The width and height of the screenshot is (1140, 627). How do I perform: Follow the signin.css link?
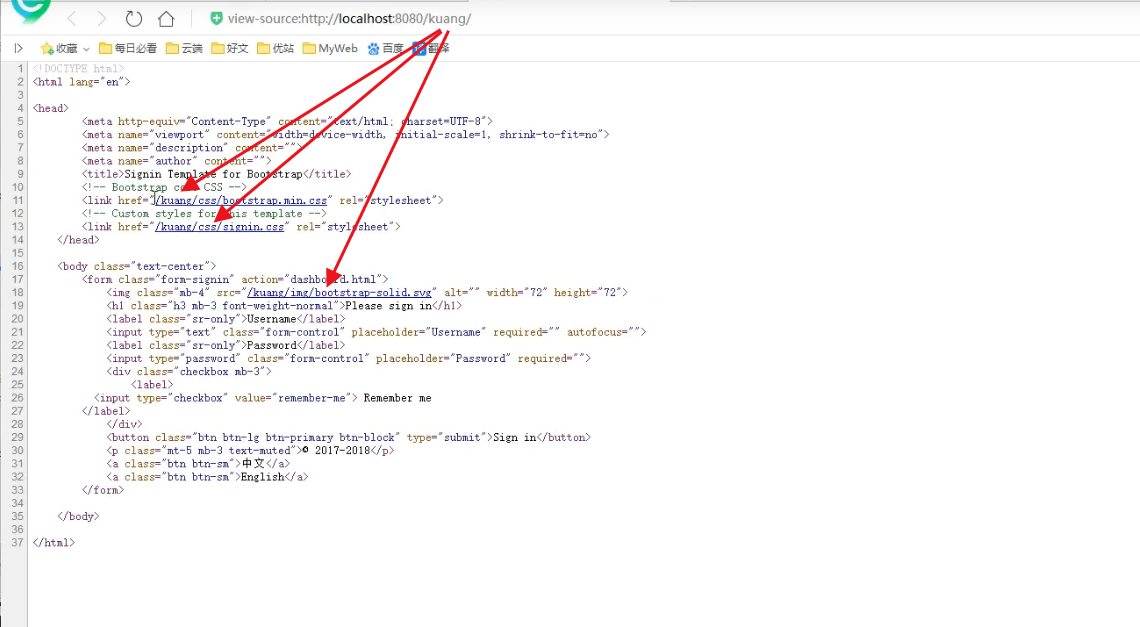220,226
